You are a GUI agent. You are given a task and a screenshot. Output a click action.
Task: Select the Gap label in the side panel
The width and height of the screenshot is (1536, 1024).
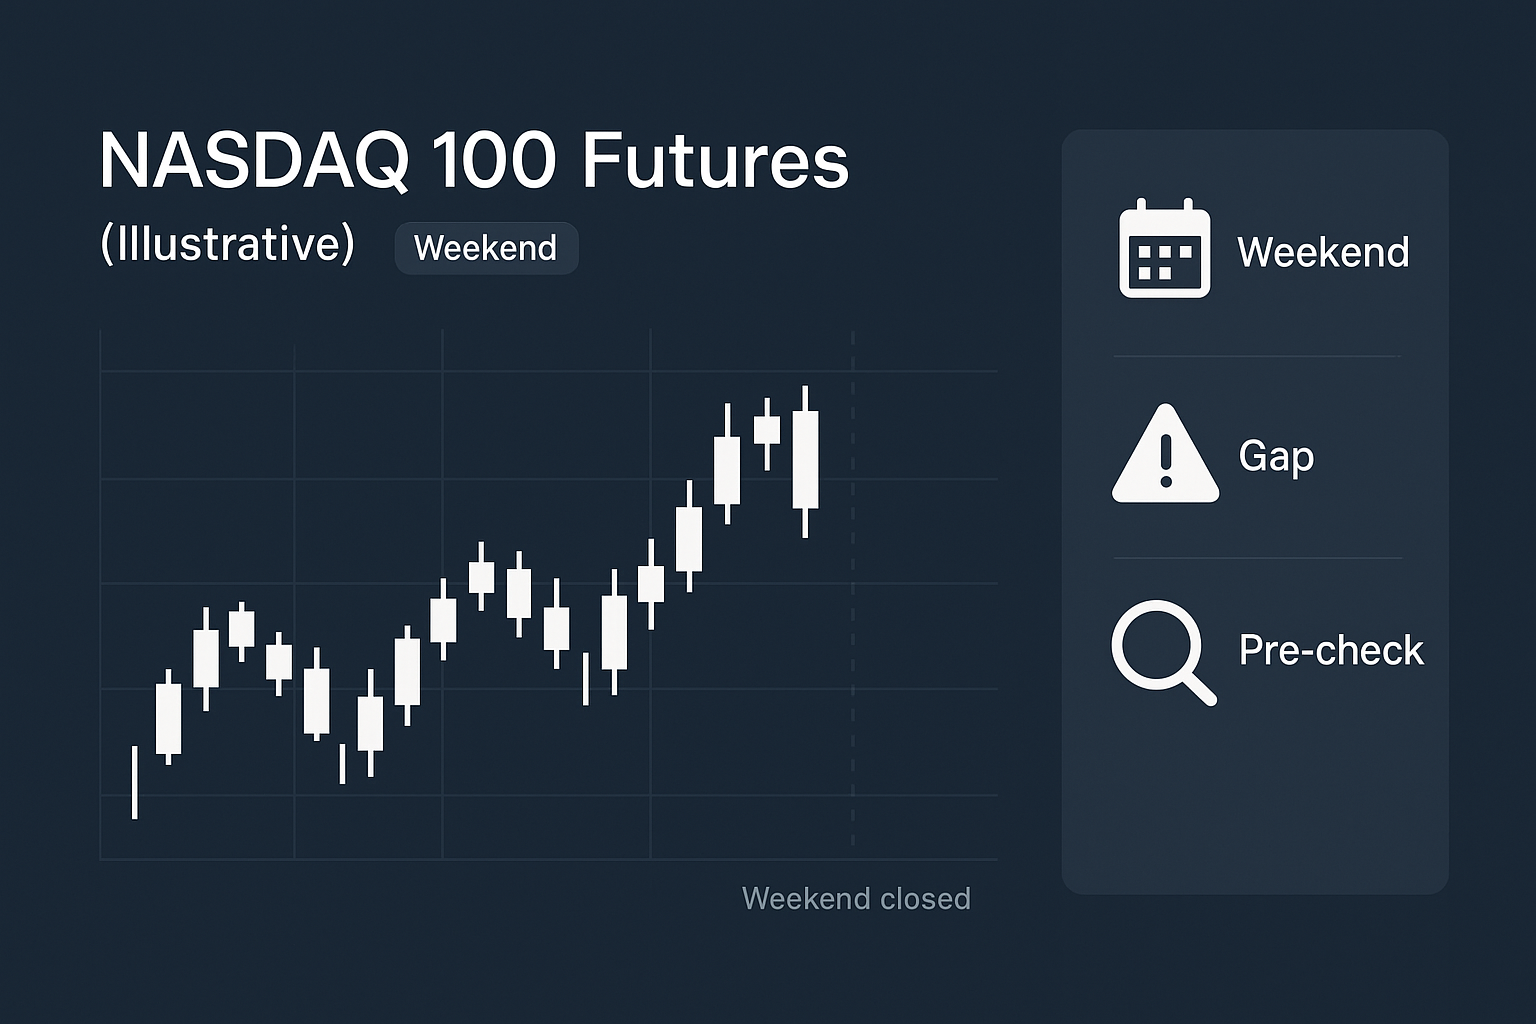tap(1276, 456)
